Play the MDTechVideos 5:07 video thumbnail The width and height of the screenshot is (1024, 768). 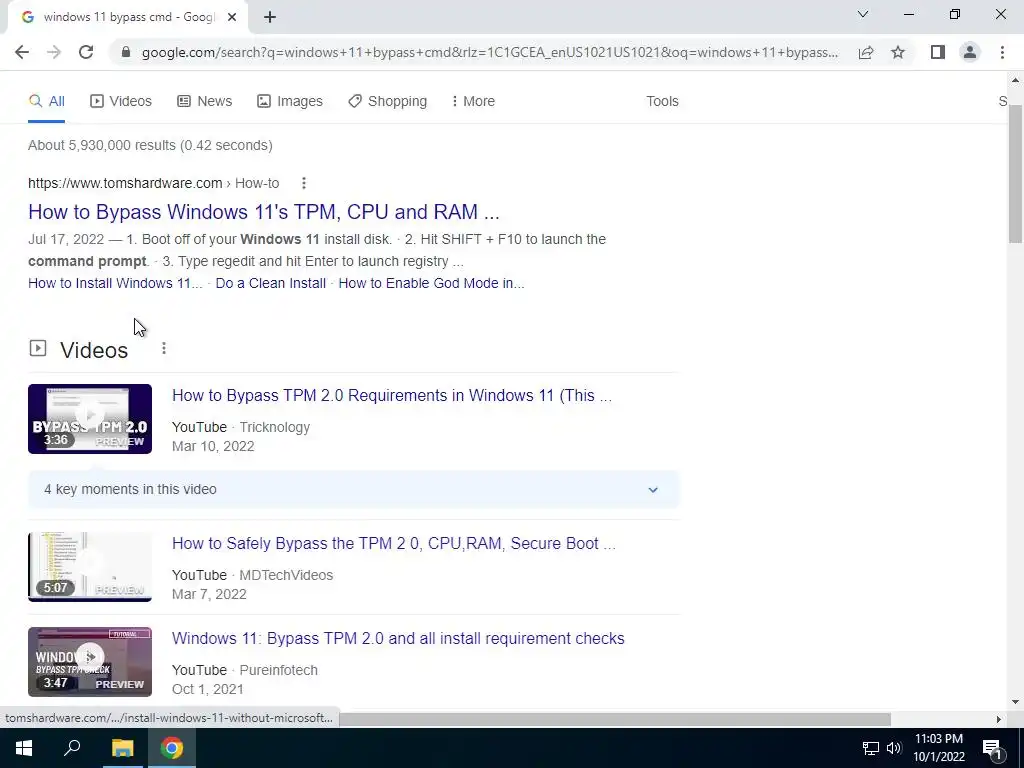(90, 567)
